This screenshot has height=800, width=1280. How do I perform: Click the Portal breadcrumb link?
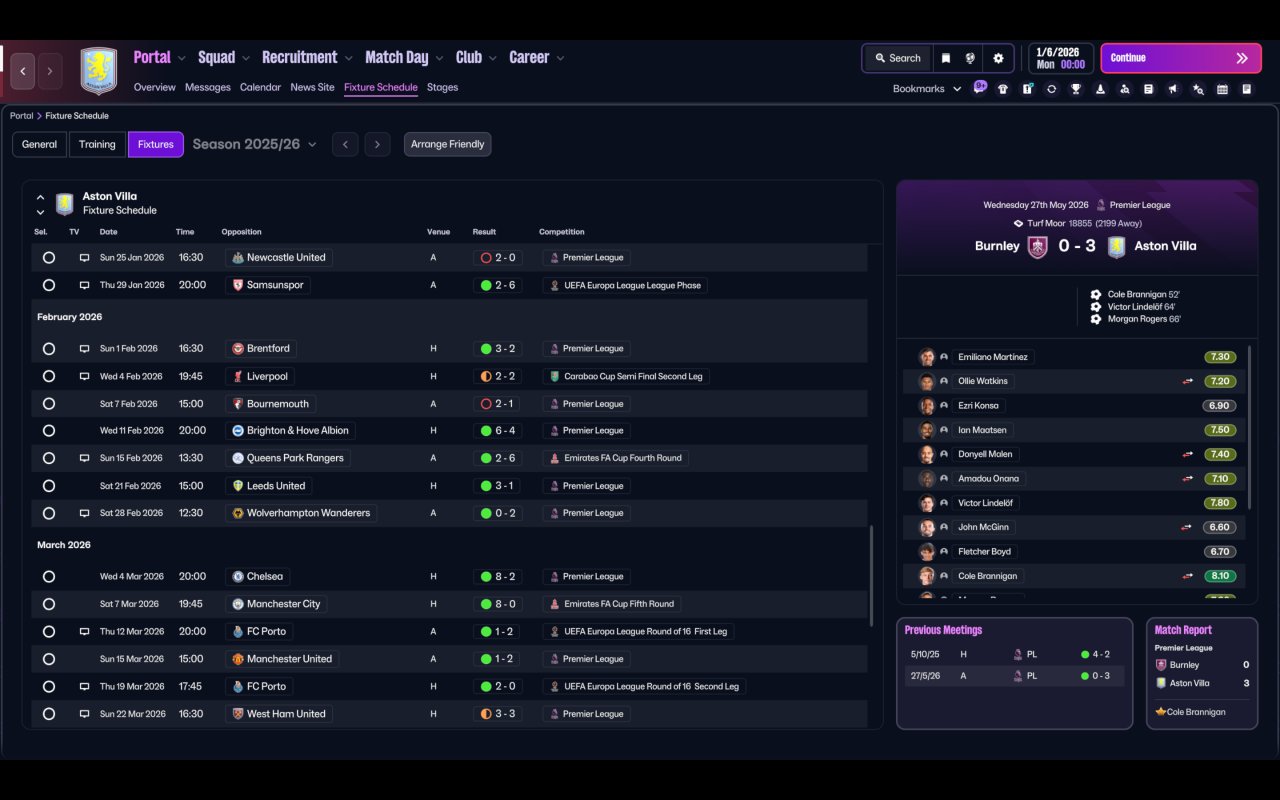pos(22,116)
